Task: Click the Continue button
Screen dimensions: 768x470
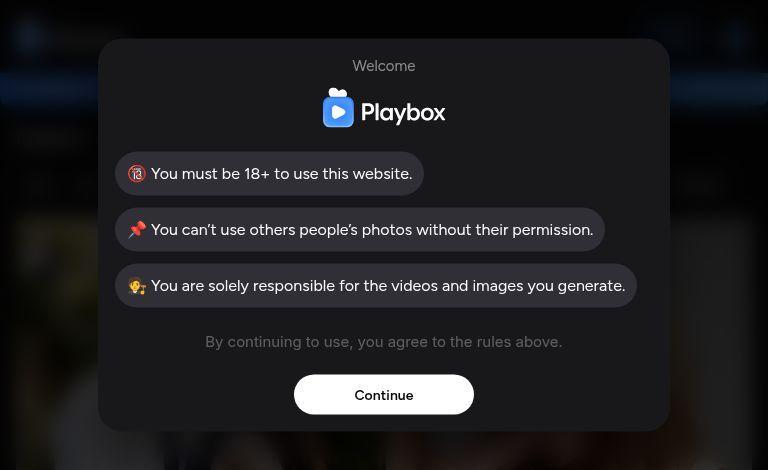Action: (384, 395)
